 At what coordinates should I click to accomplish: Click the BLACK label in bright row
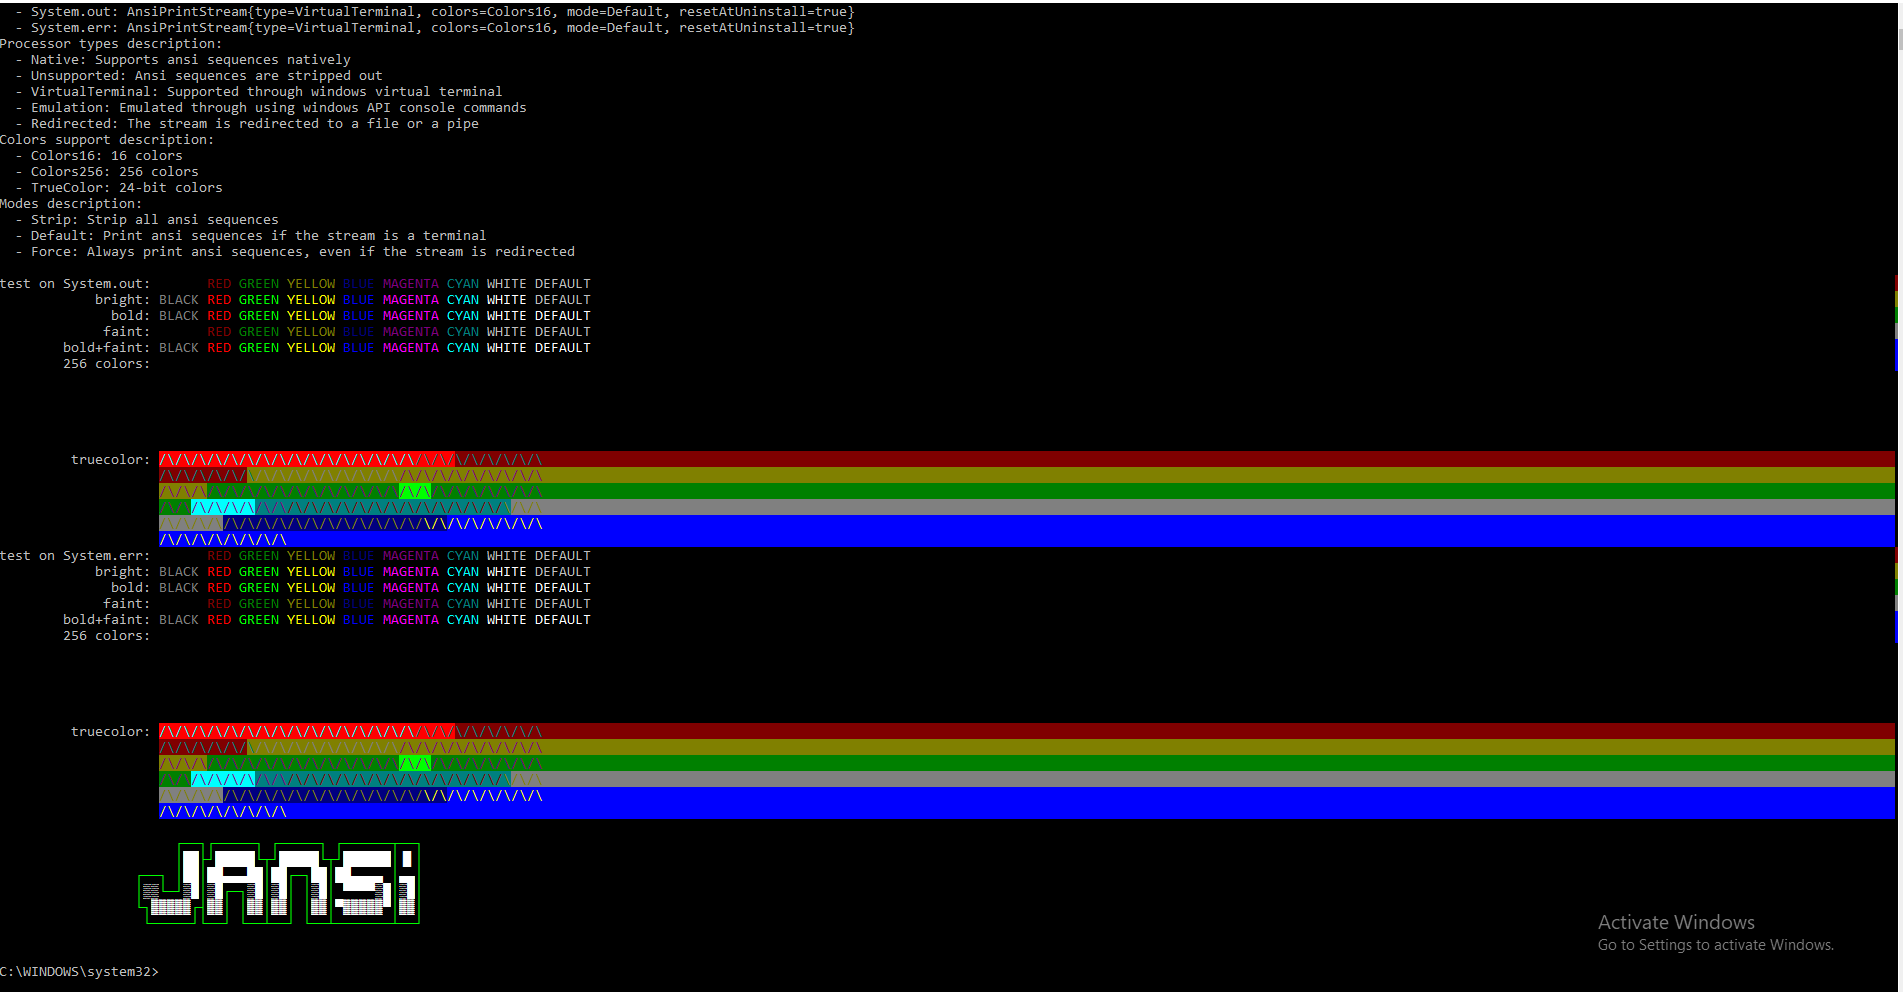tap(178, 299)
